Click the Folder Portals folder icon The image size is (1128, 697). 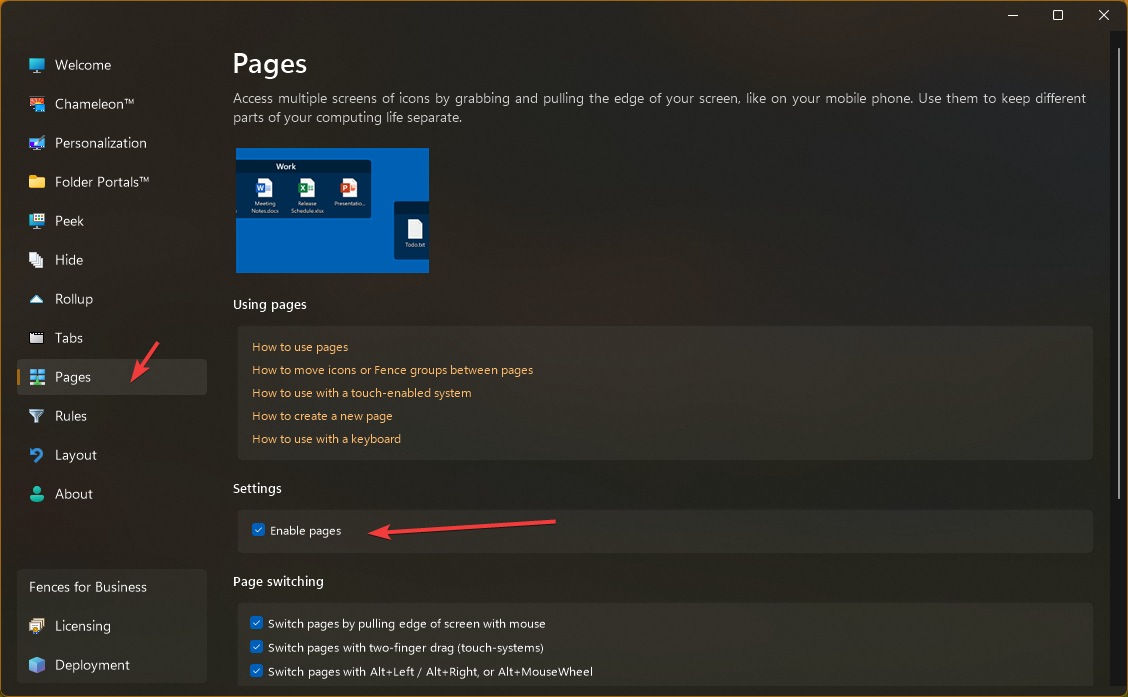37,182
